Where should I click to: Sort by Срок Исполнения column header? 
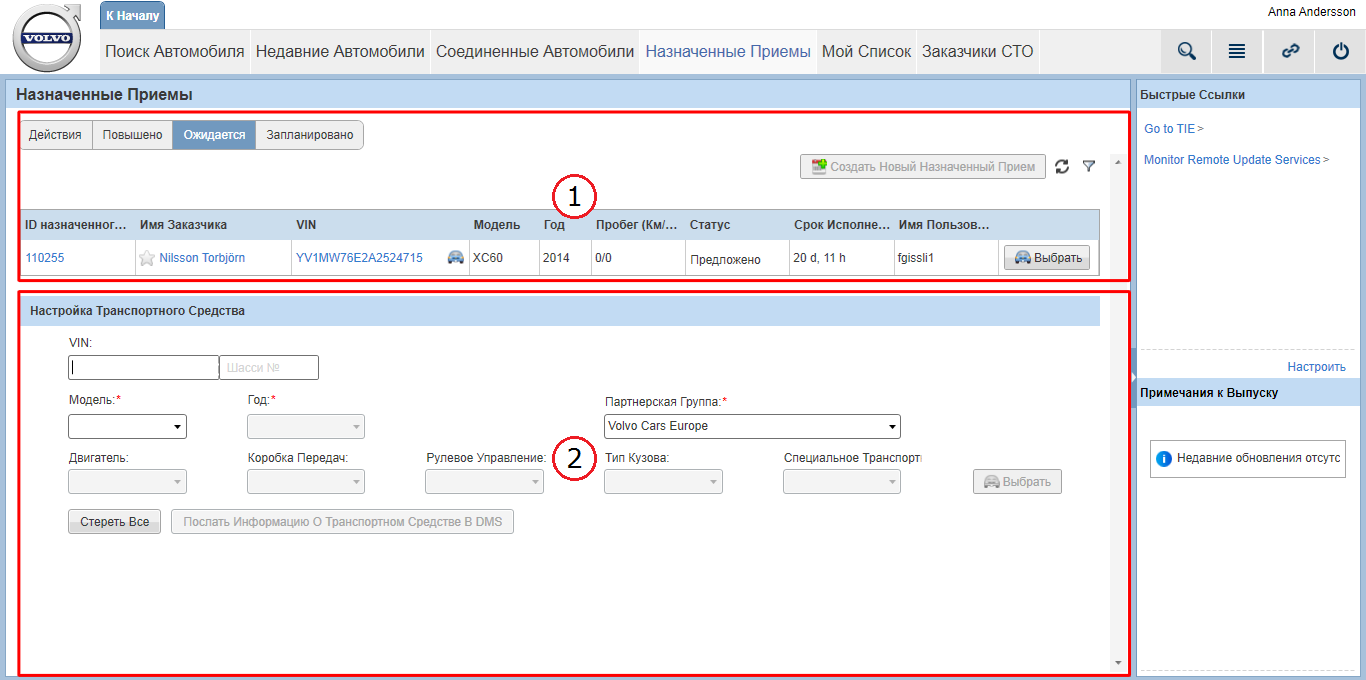pos(841,225)
